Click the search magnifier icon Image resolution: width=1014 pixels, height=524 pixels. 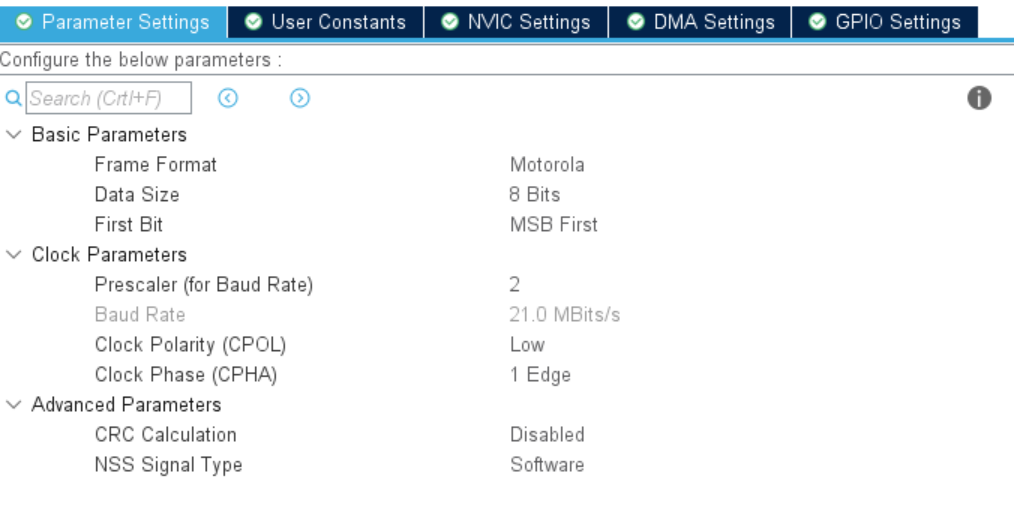tap(13, 98)
